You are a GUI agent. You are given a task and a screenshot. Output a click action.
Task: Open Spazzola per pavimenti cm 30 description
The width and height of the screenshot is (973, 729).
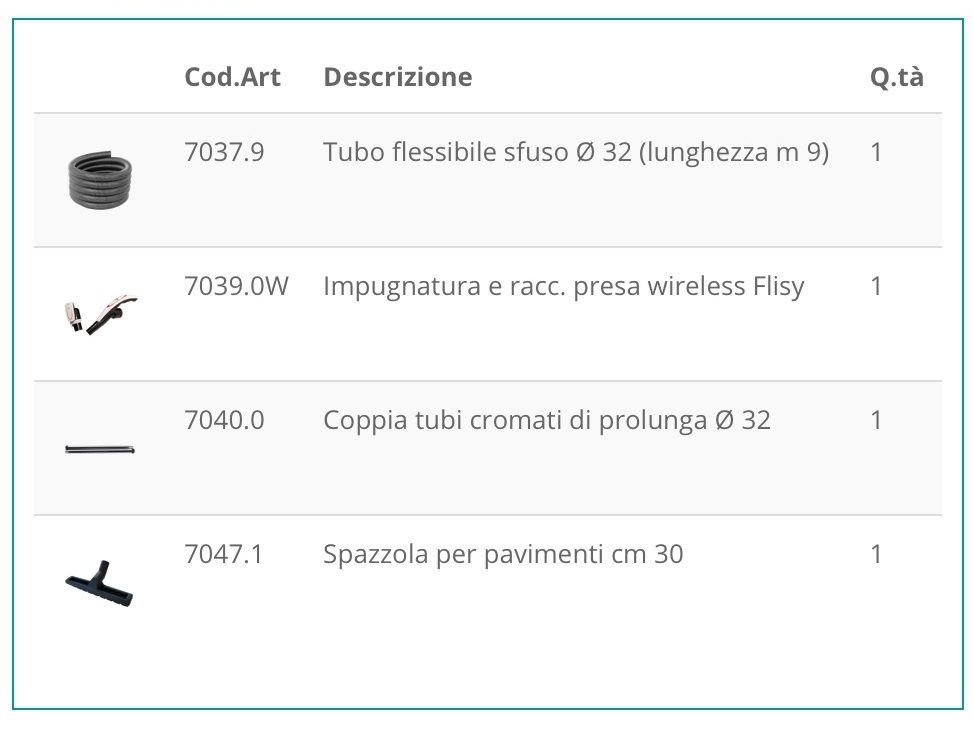pyautogui.click(x=503, y=554)
